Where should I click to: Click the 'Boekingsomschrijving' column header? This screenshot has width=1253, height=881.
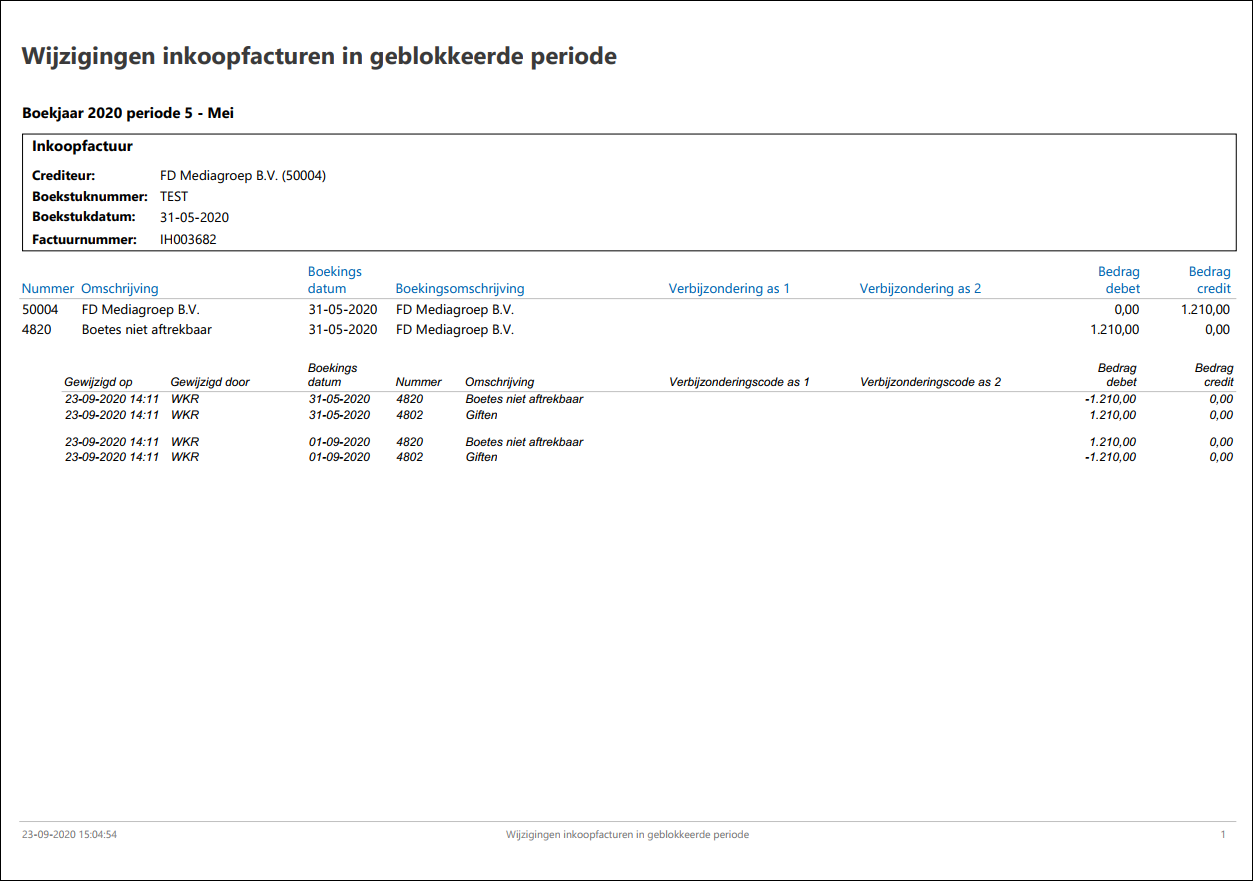tap(460, 289)
